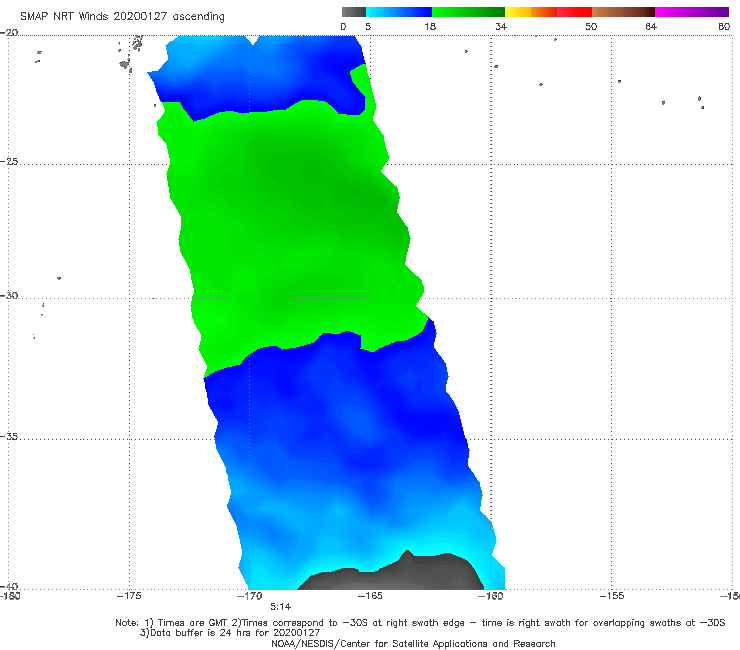
Task: Click the title 'SMAP NRT Winds 20200127 ascending'
Action: [122, 16]
